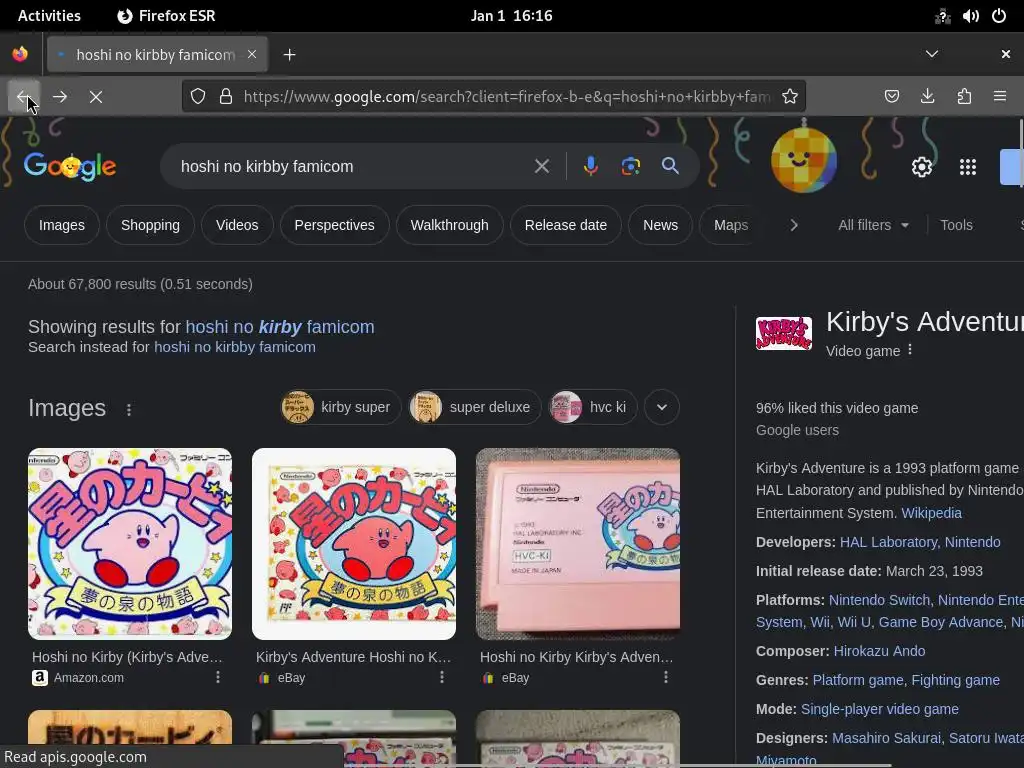Show more filter chips with right arrow
This screenshot has width=1024, height=768.
pos(793,225)
